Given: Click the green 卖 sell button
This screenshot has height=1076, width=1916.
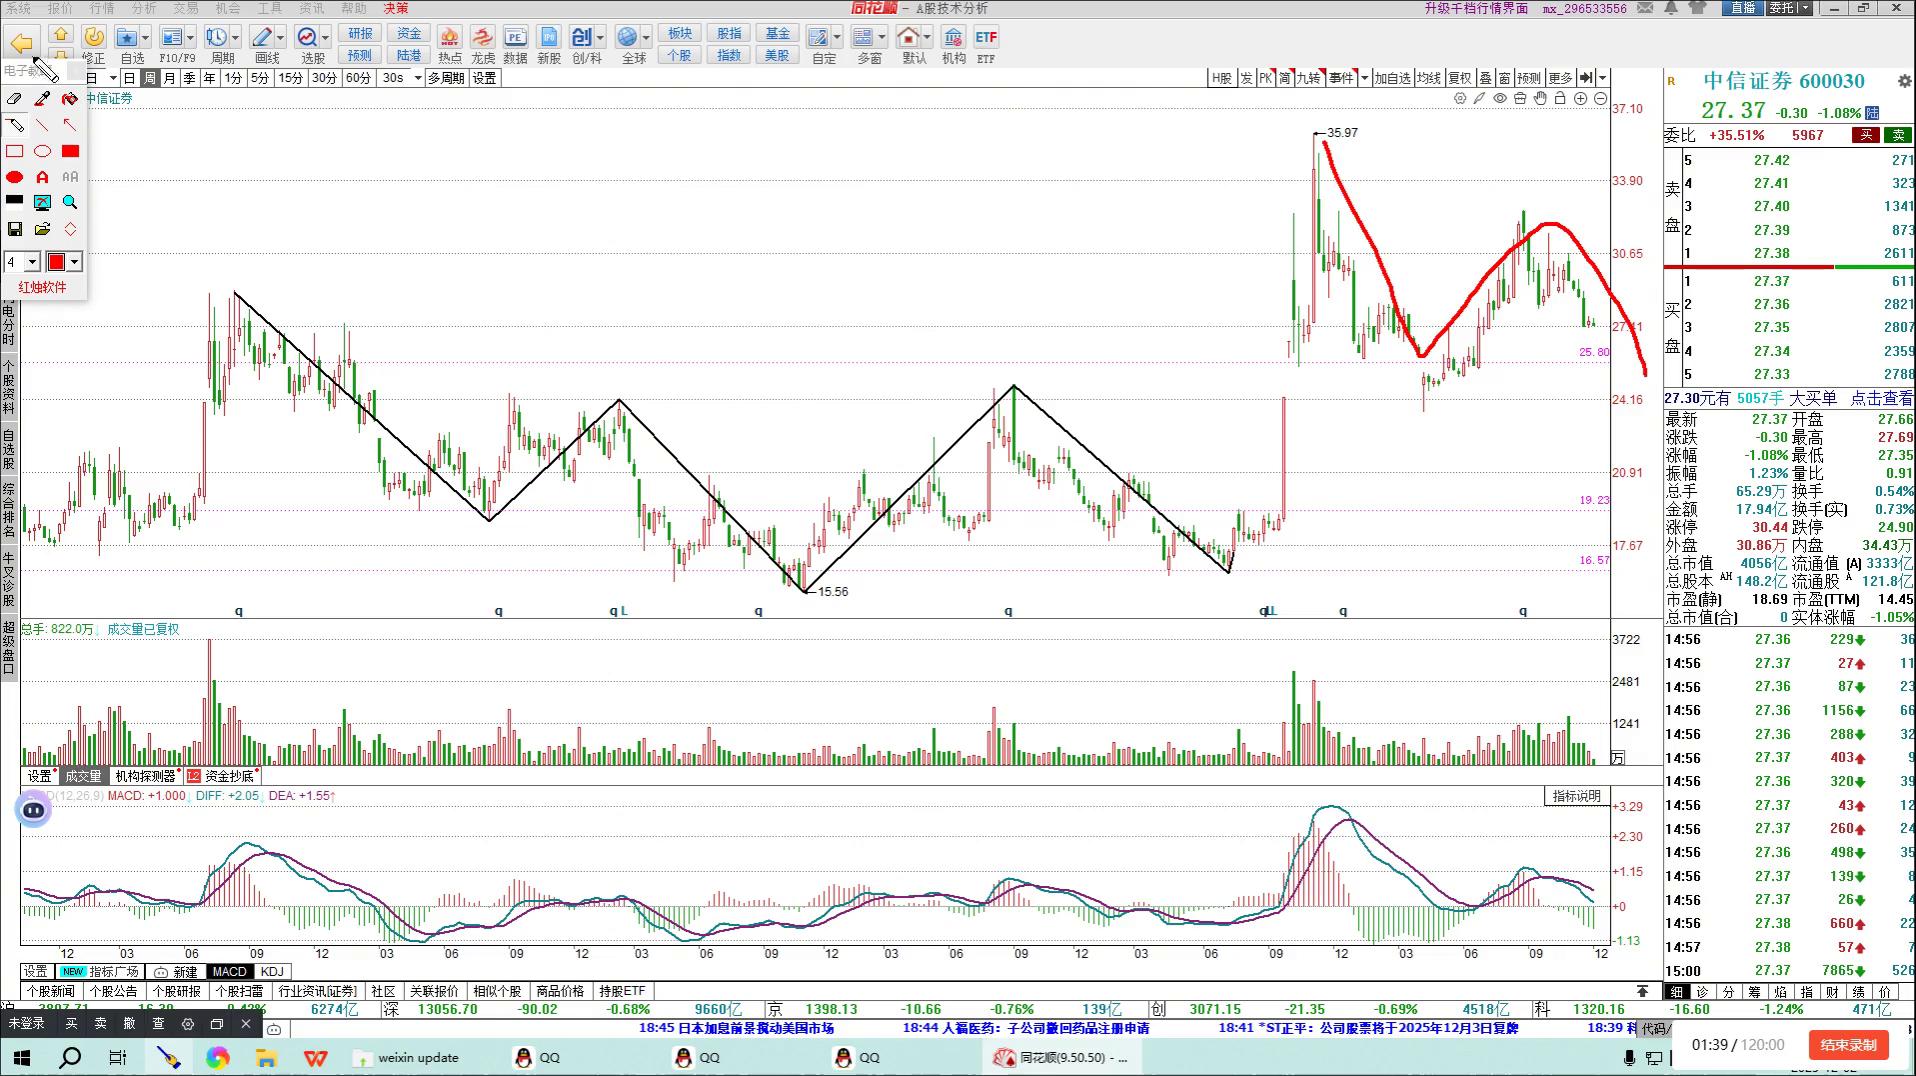Looking at the screenshot, I should coord(1897,135).
